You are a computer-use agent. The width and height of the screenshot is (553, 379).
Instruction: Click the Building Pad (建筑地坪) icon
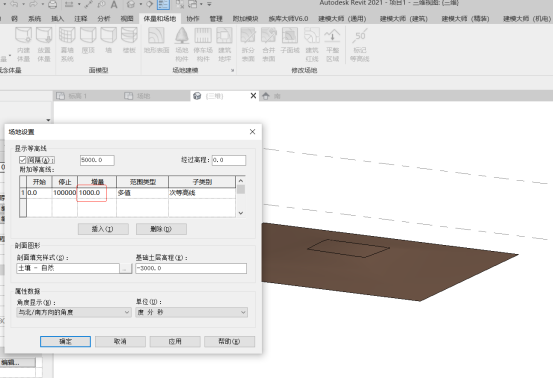[x=224, y=36]
